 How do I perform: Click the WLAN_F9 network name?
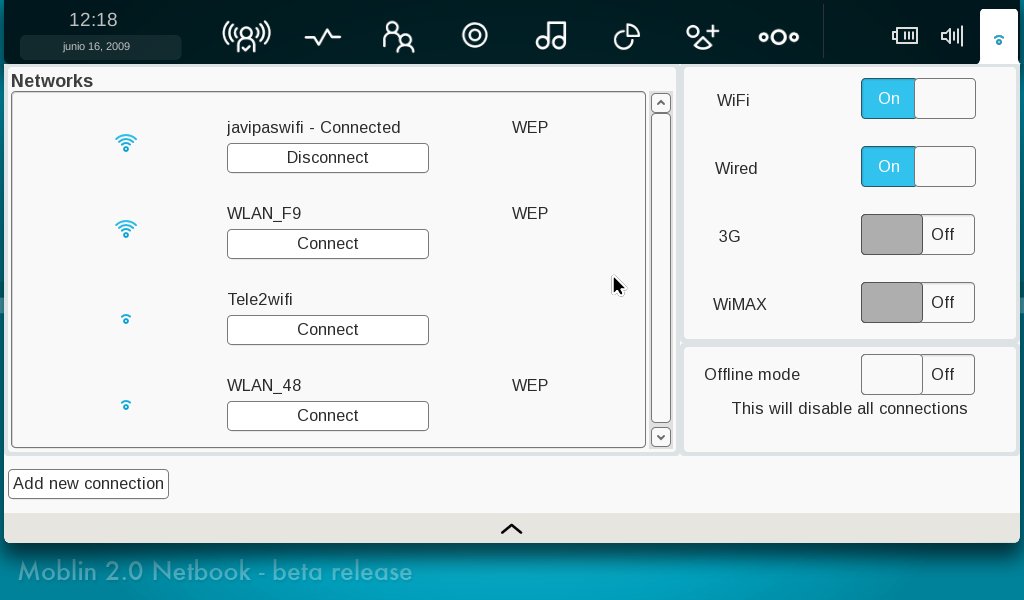pos(264,213)
